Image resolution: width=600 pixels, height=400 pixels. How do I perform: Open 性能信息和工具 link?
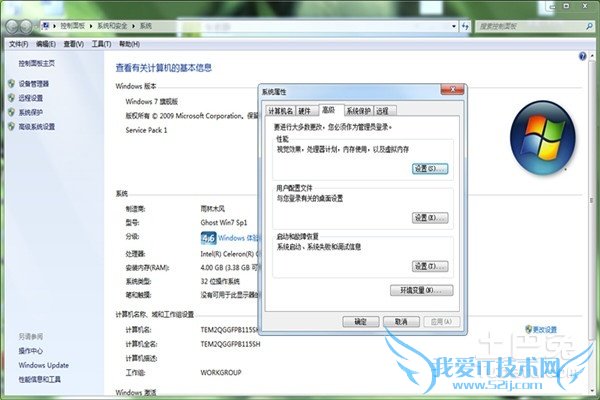(40, 379)
